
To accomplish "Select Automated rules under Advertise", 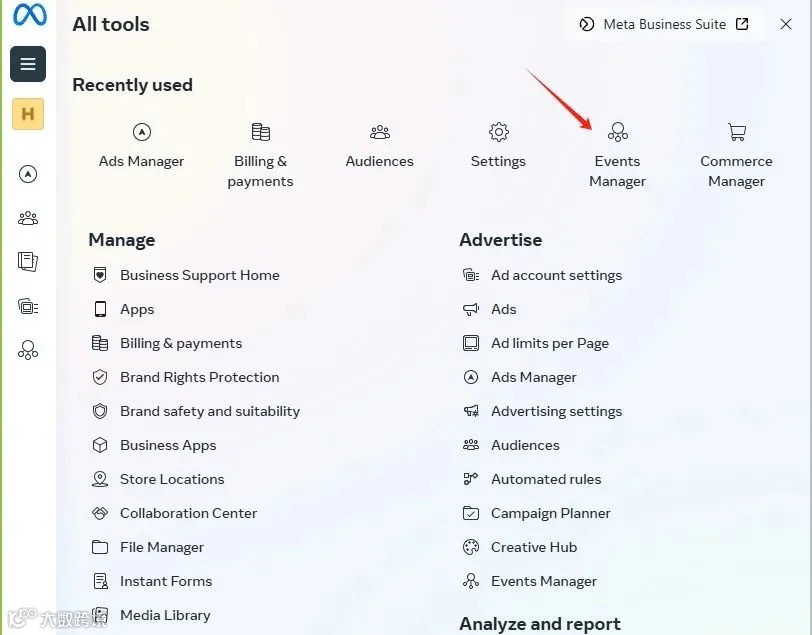I will tap(546, 479).
